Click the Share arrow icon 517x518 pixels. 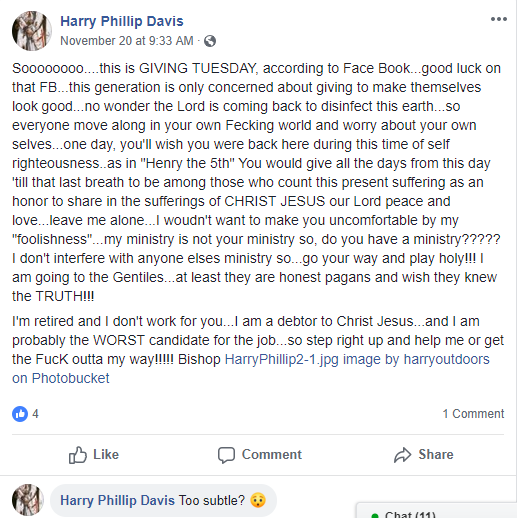pyautogui.click(x=403, y=455)
